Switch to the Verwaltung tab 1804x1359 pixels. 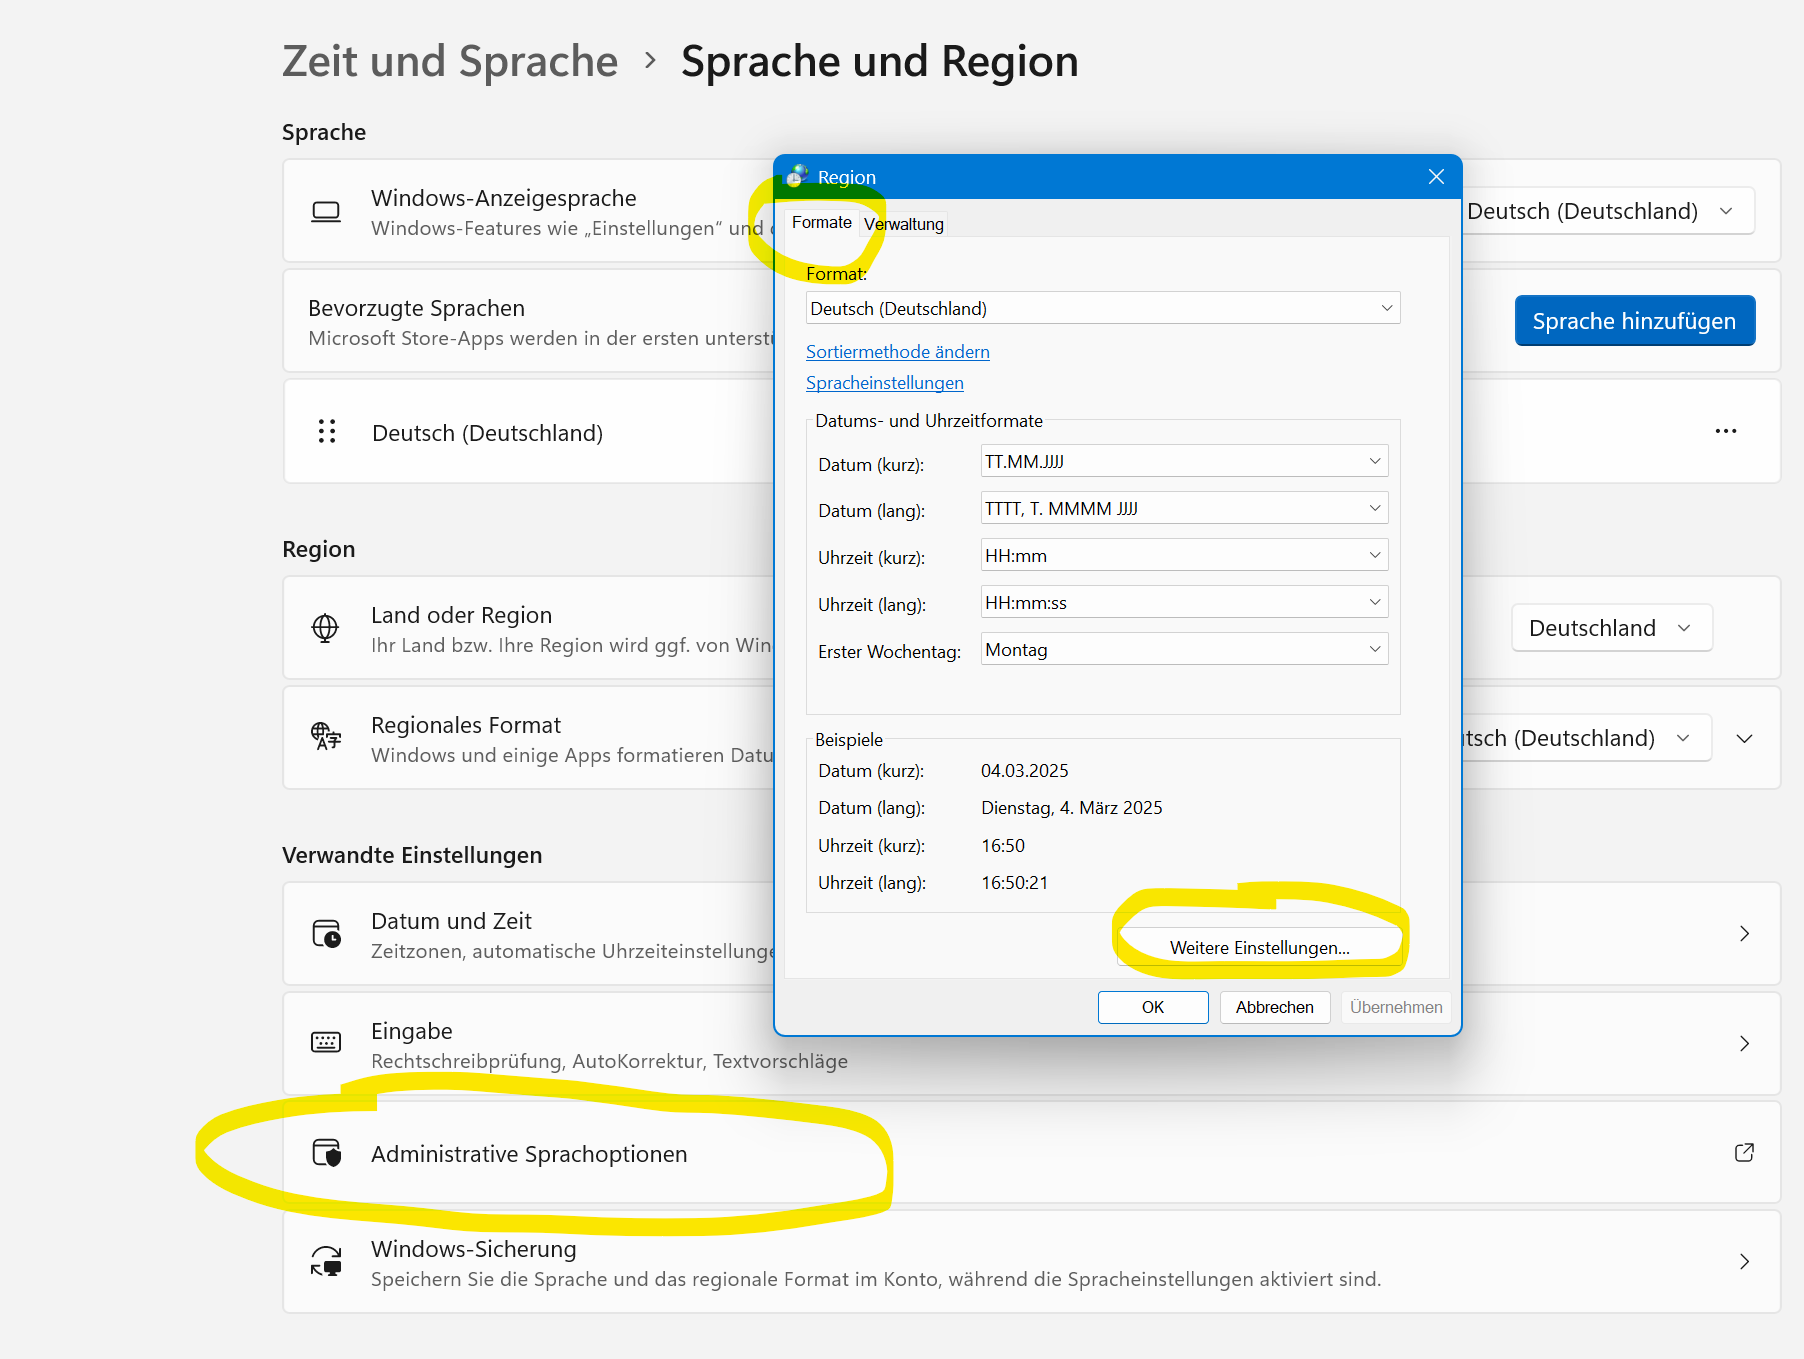(904, 224)
